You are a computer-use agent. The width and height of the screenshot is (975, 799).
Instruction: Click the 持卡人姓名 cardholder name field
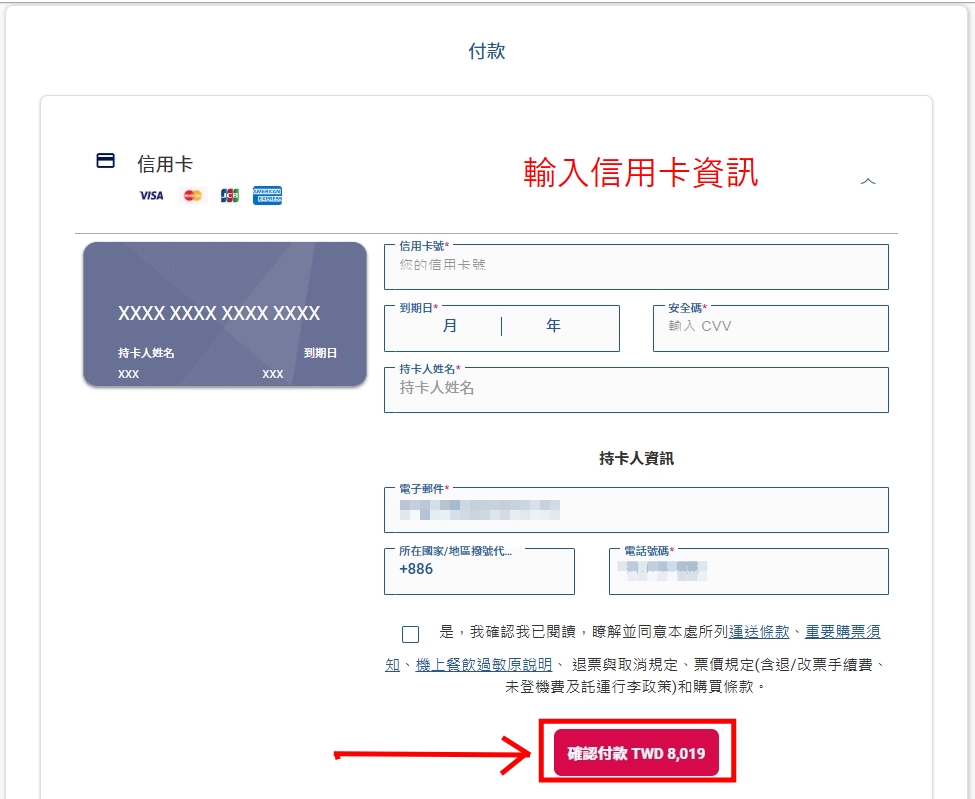(636, 389)
